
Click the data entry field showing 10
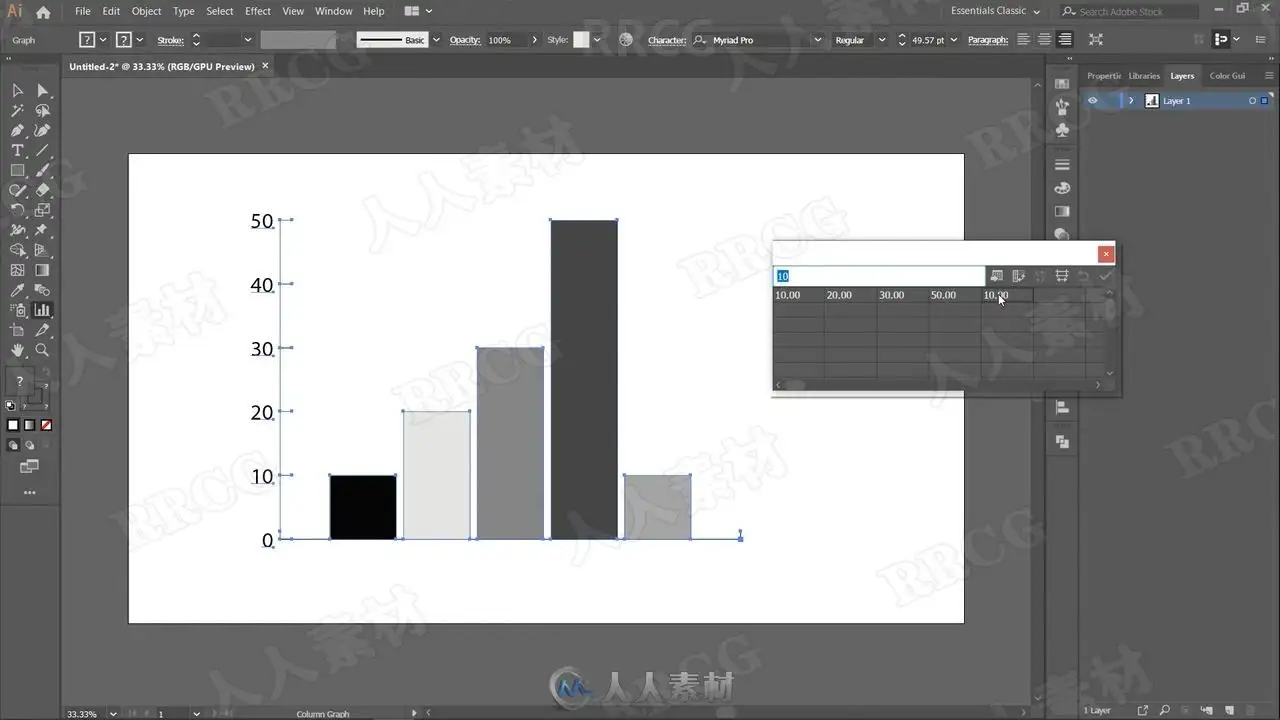pos(879,276)
